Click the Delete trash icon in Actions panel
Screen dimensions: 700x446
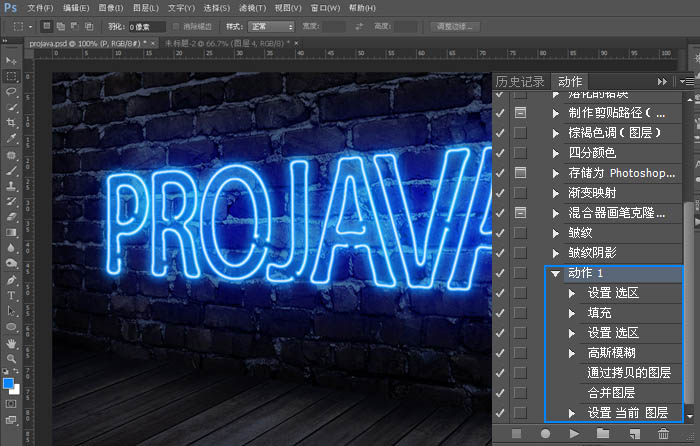tap(662, 433)
